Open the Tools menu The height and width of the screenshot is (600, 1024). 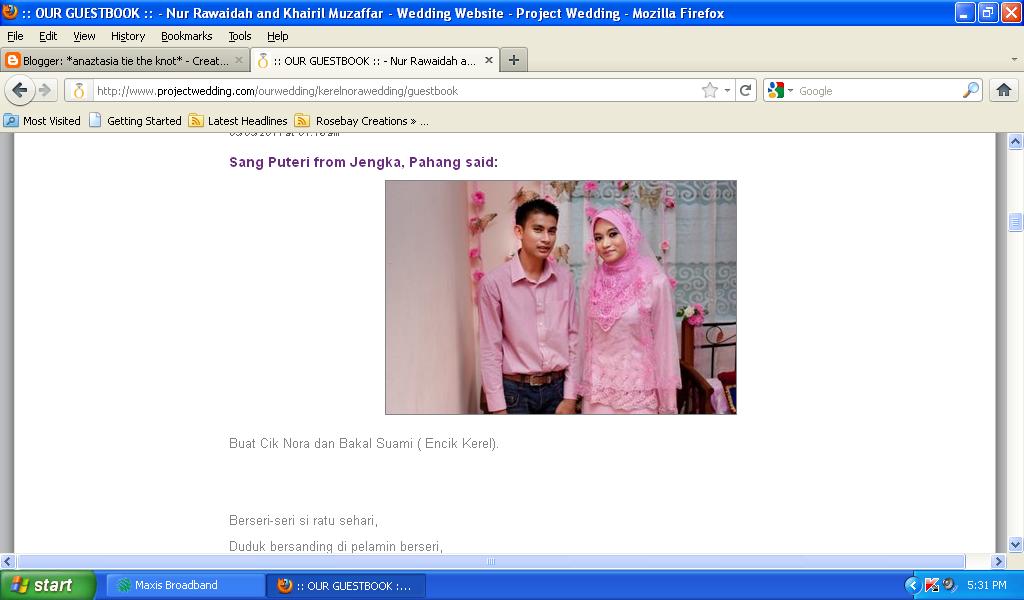239,36
